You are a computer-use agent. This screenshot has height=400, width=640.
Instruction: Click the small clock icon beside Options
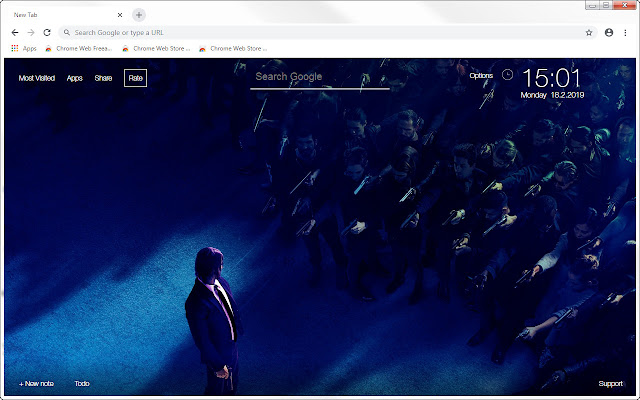pos(507,75)
